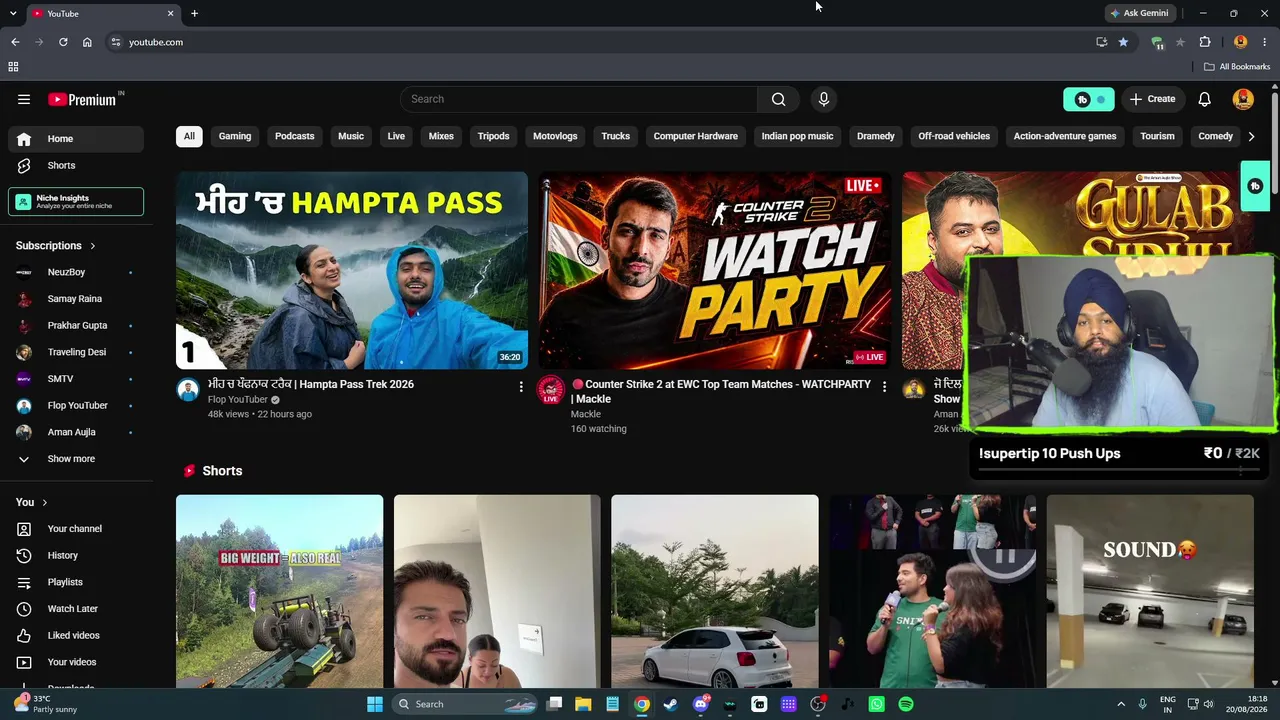Open Your videos in the sidebar
This screenshot has width=1280, height=720.
coord(76,662)
